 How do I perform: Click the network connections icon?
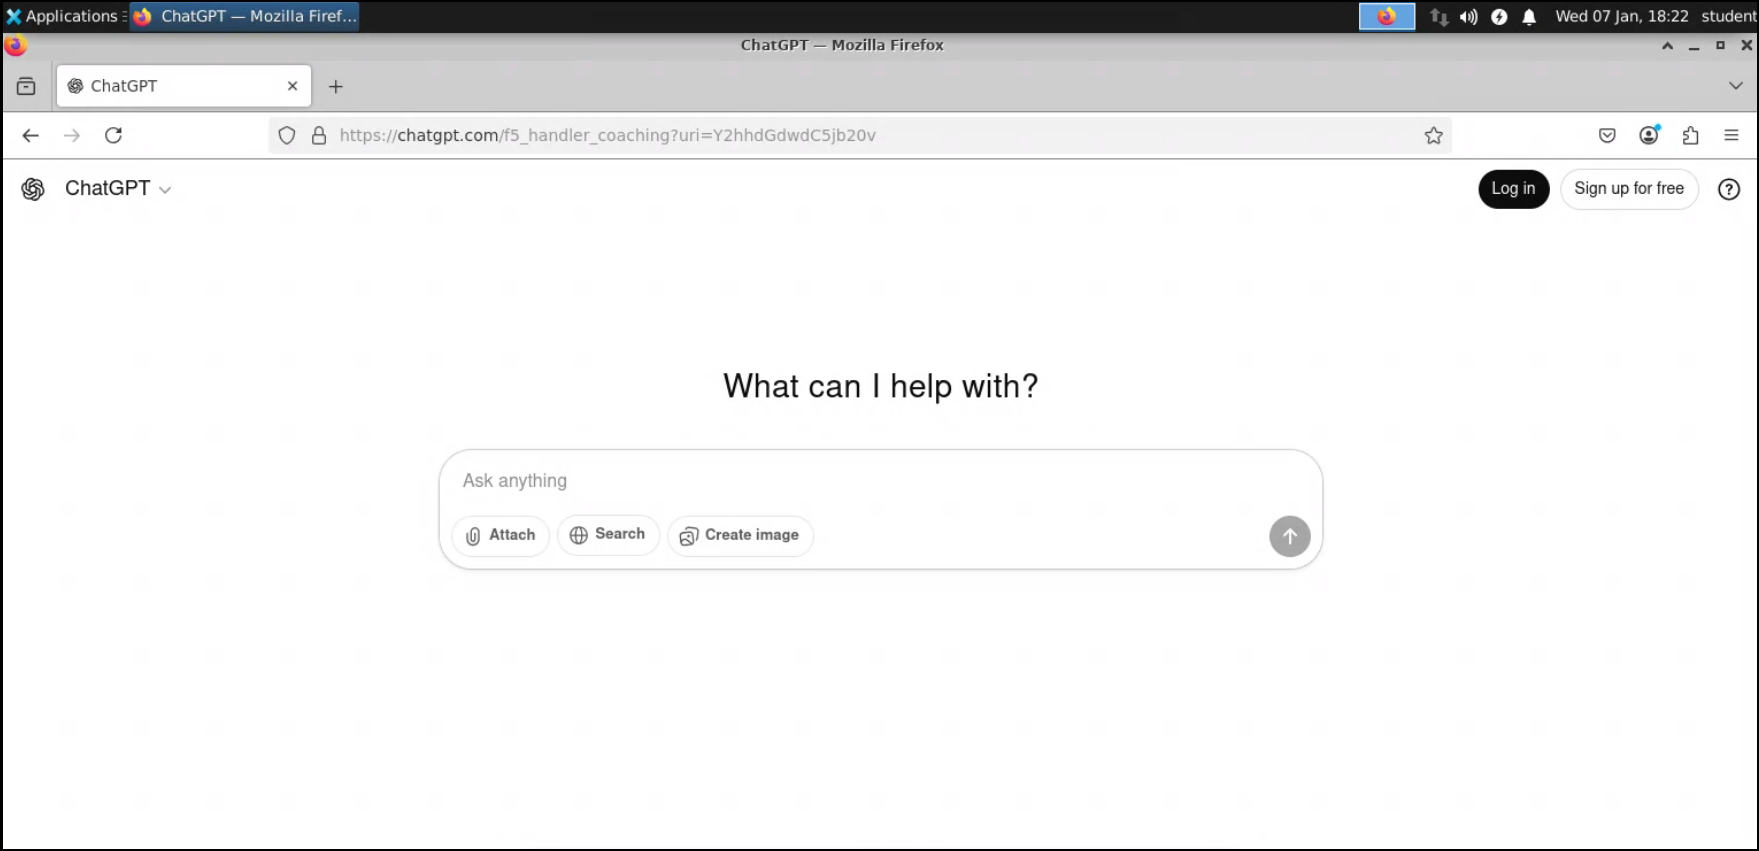point(1439,17)
